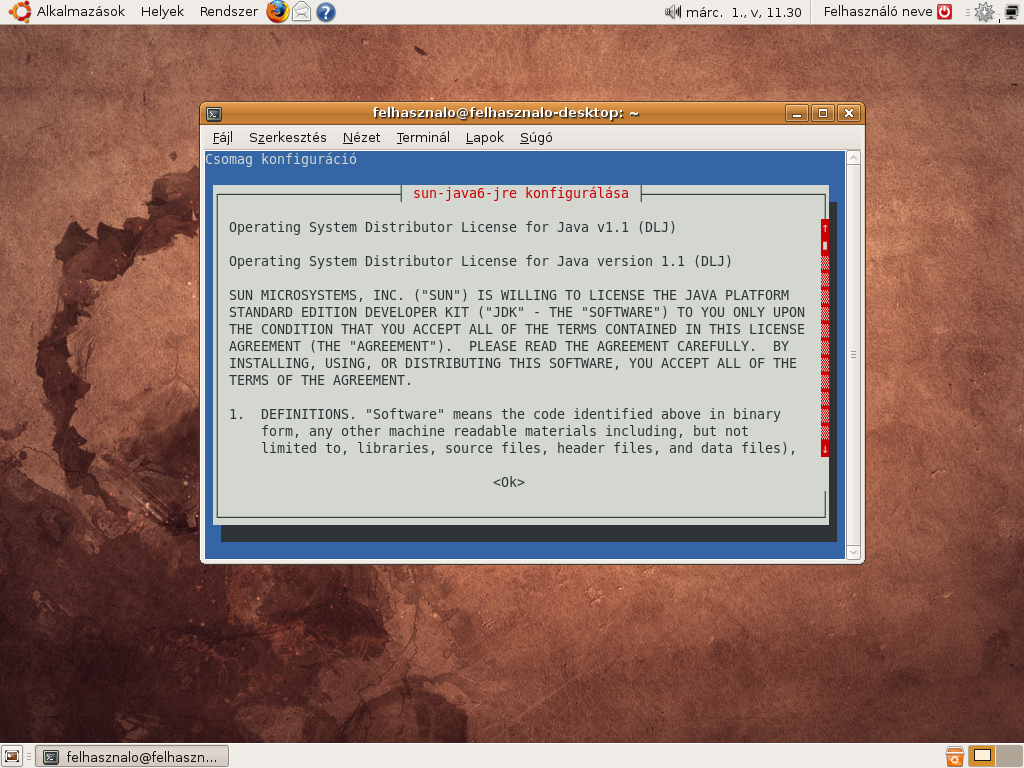Click the terminal scrollbar up arrow
The image size is (1024, 768).
pyautogui.click(x=853, y=158)
